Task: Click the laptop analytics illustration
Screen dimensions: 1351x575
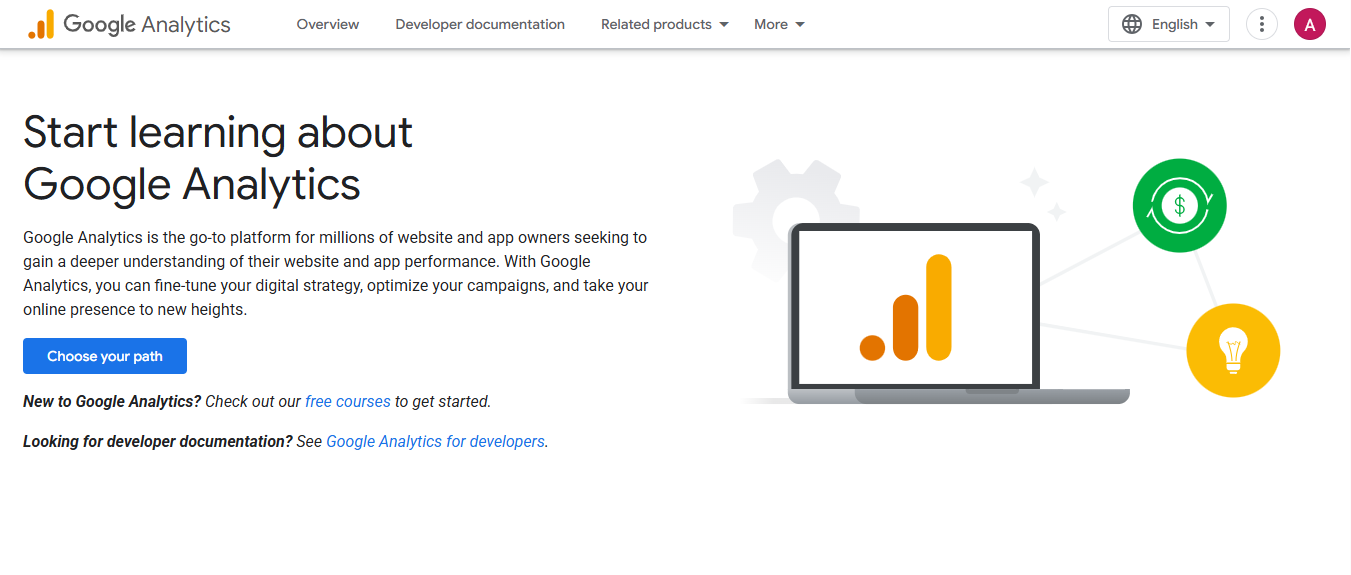Action: tap(959, 313)
